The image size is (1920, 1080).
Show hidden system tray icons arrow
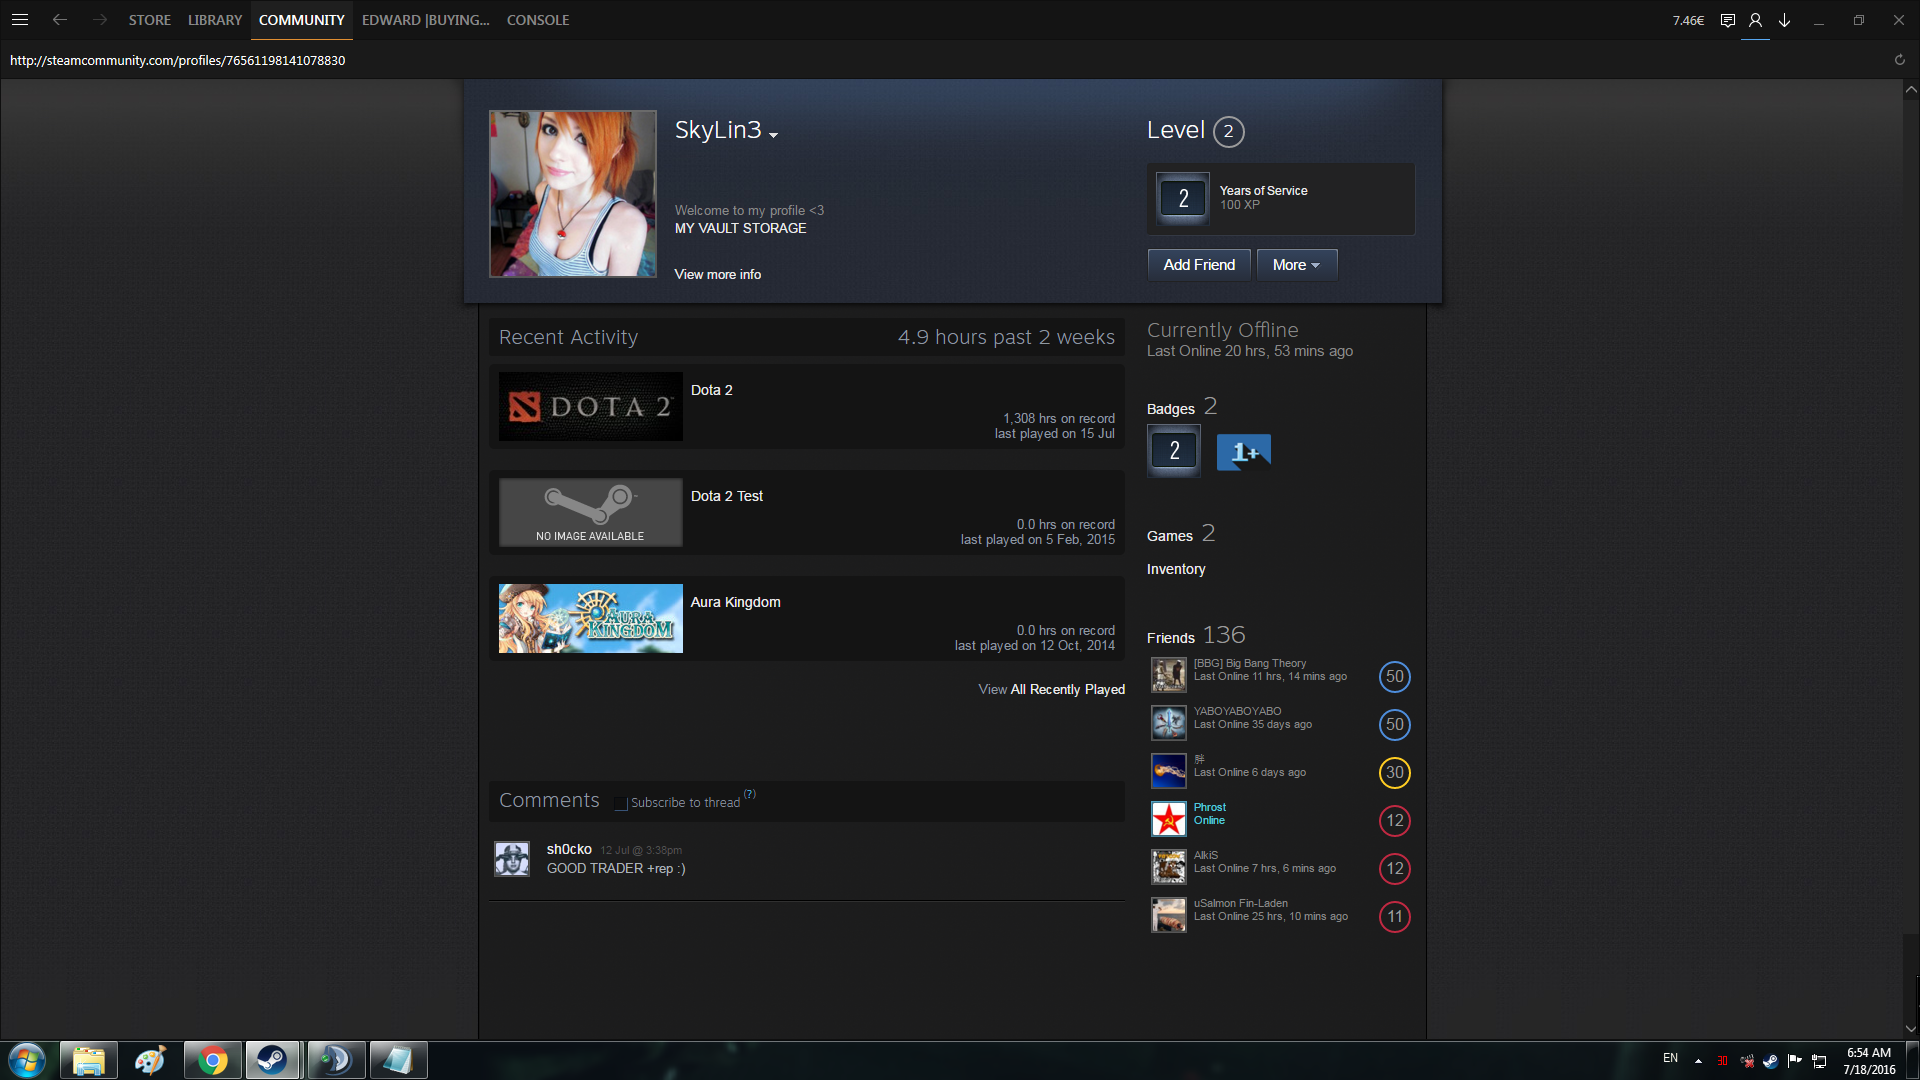(x=1698, y=1060)
